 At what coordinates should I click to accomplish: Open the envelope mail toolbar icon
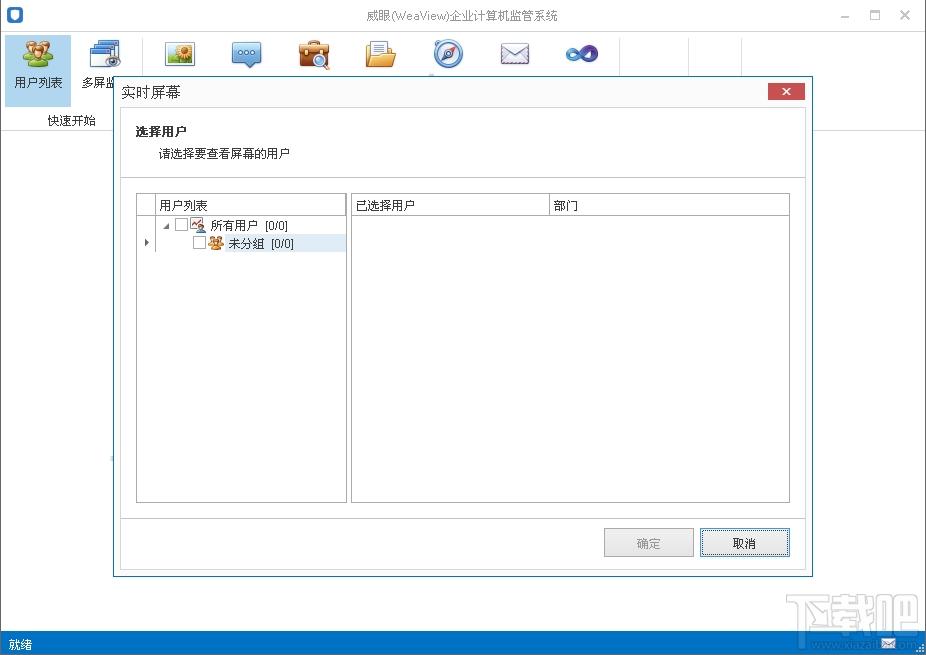515,54
